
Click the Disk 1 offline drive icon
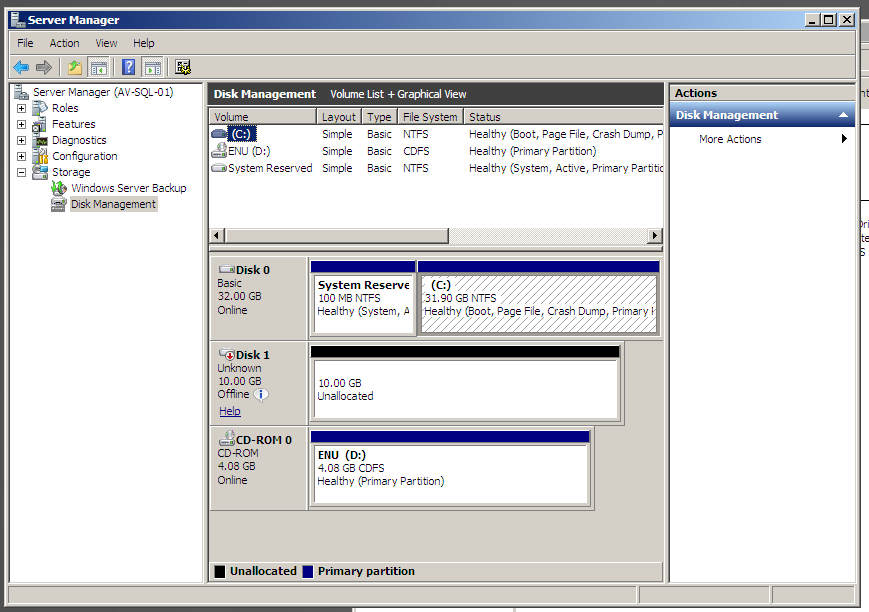pyautogui.click(x=227, y=354)
